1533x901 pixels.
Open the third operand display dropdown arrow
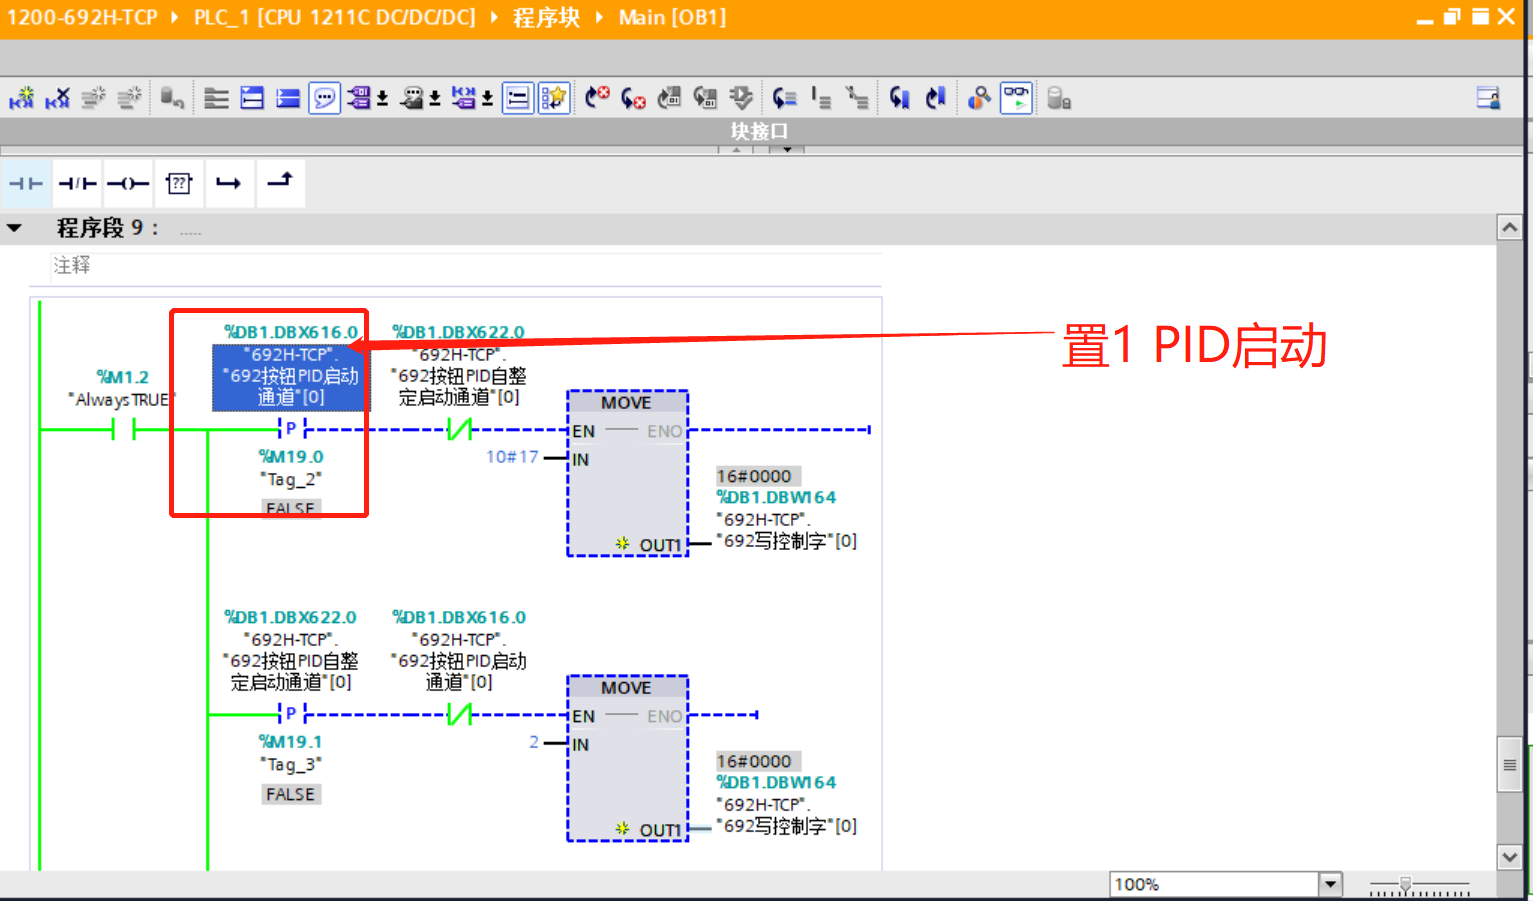click(x=488, y=99)
